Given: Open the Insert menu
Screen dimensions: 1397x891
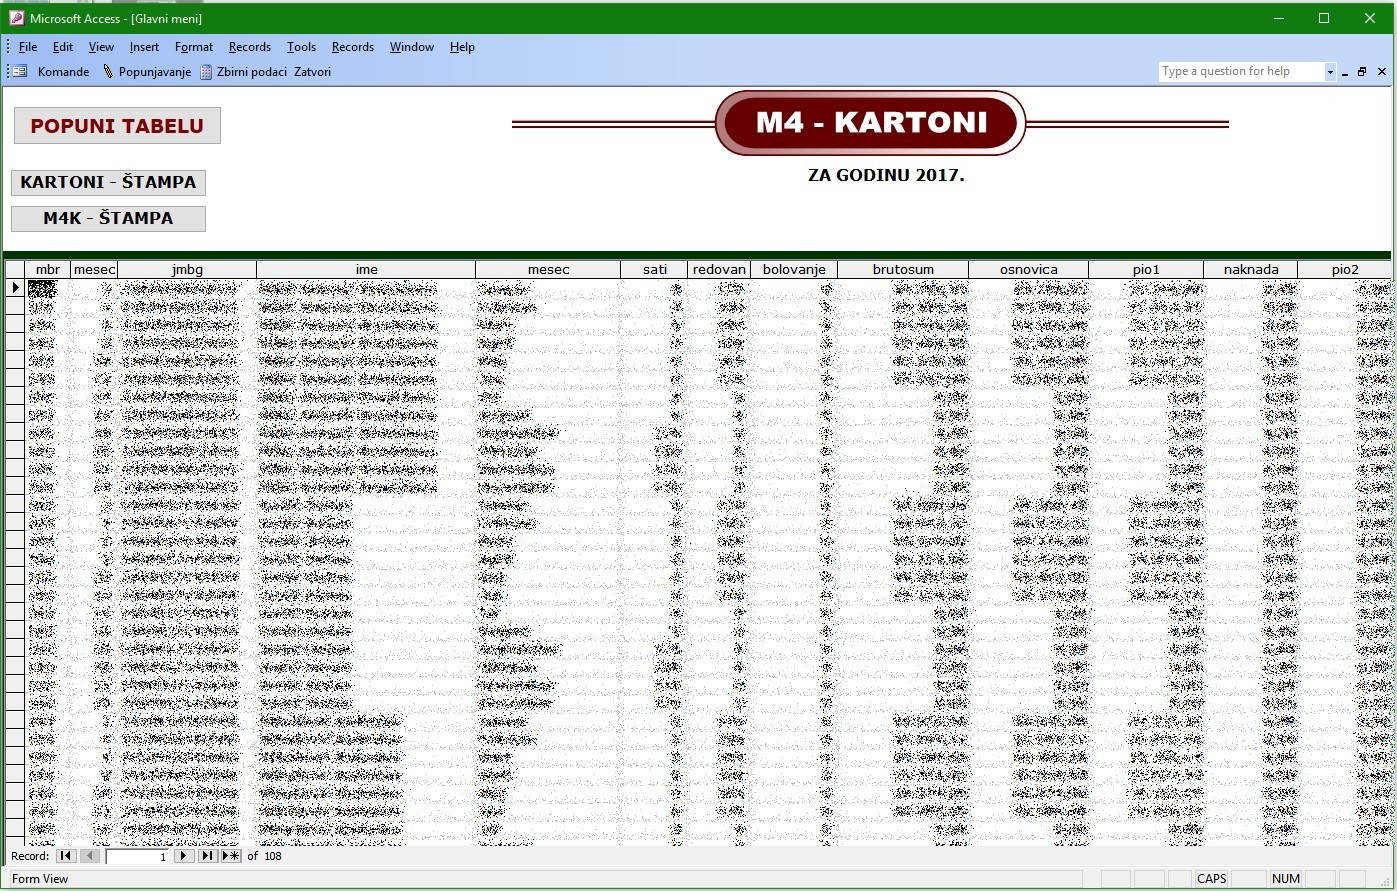Looking at the screenshot, I should [x=144, y=47].
